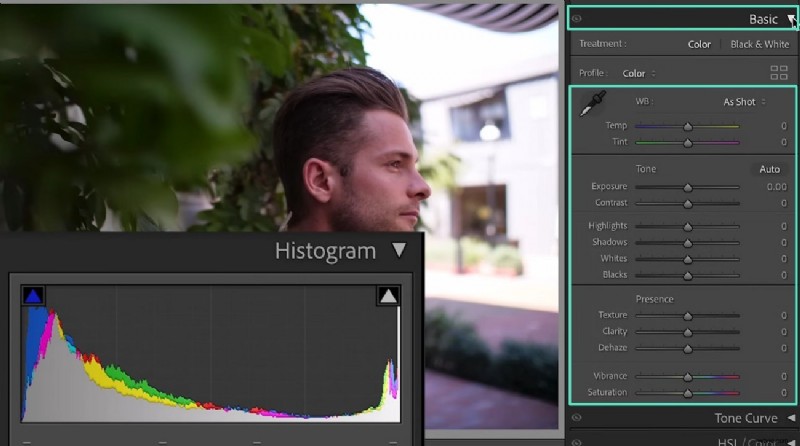Screen dimensions: 800x446
Task: Click the Contrast value field
Action: 784,203
